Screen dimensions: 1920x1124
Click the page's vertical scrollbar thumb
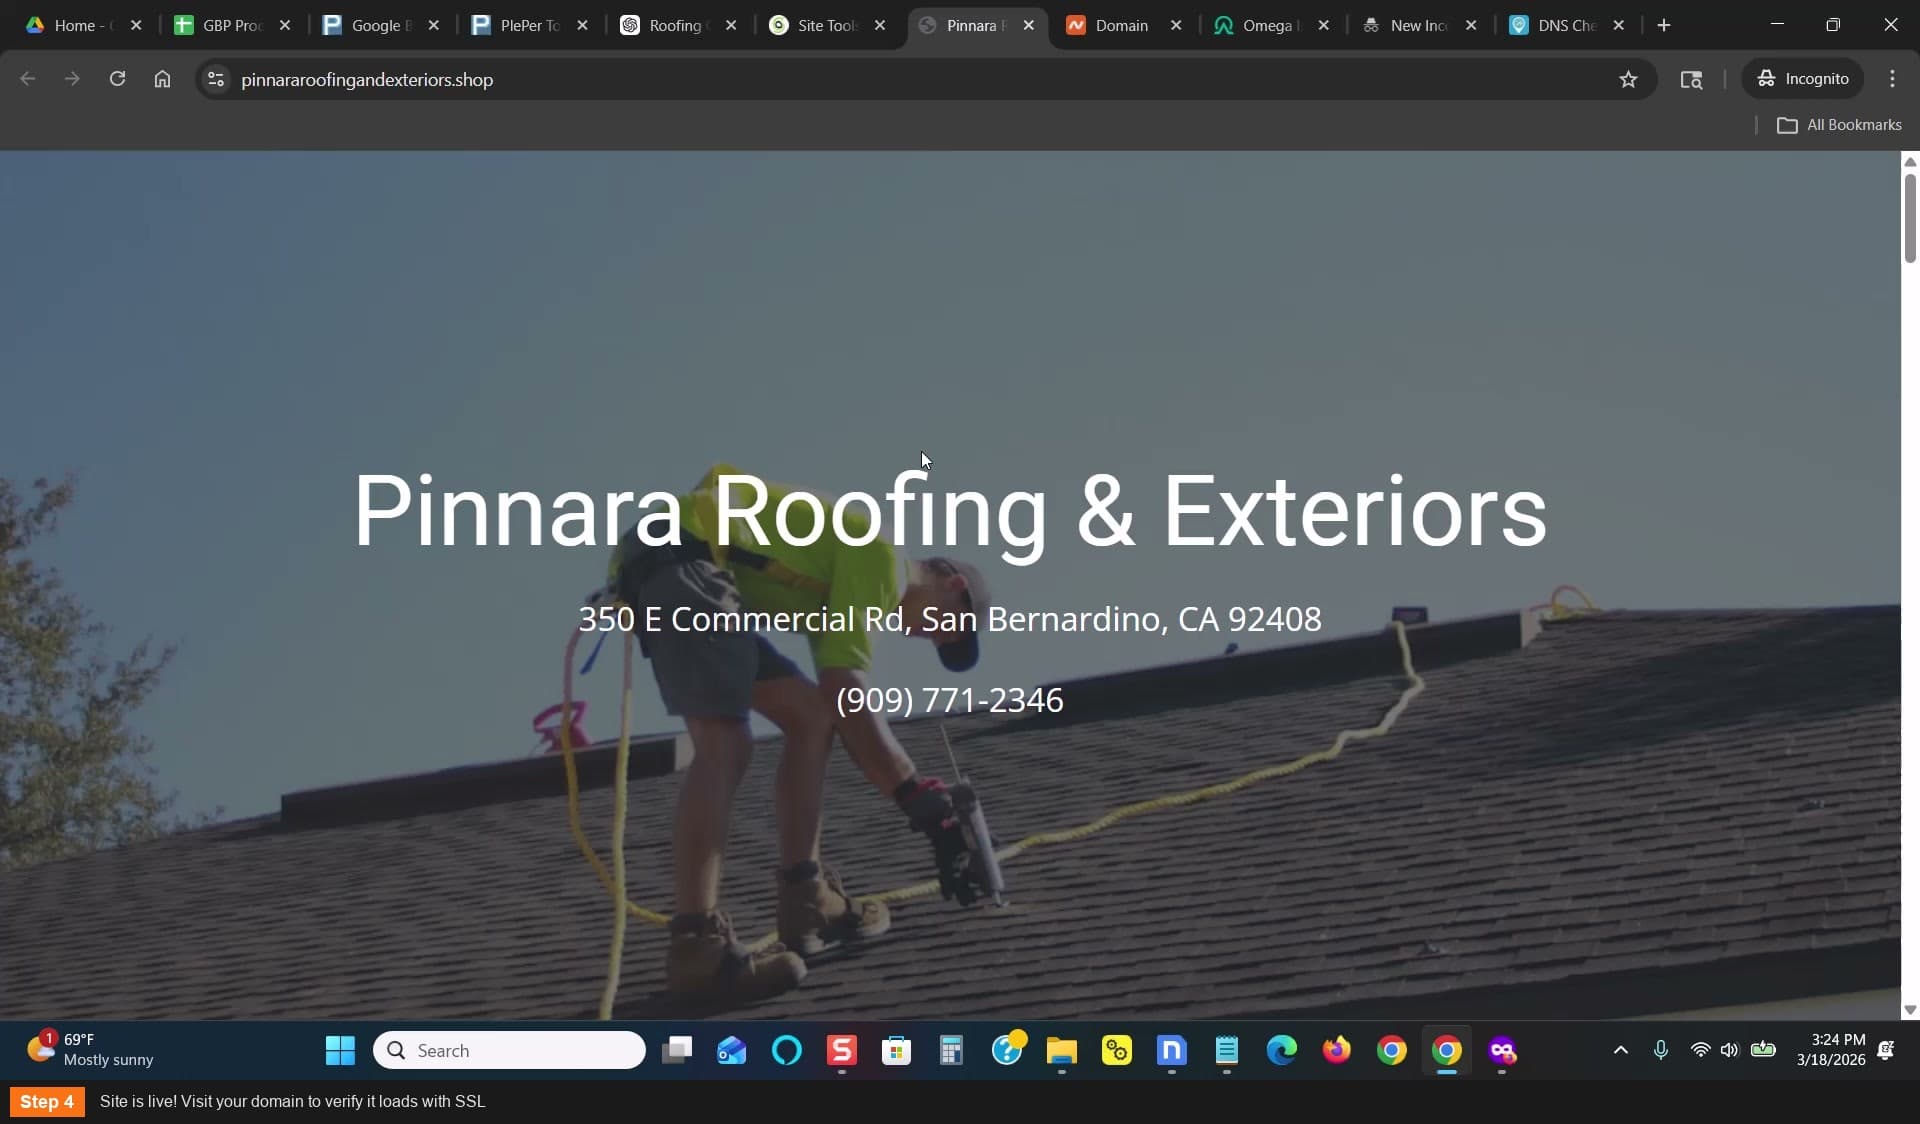1910,218
